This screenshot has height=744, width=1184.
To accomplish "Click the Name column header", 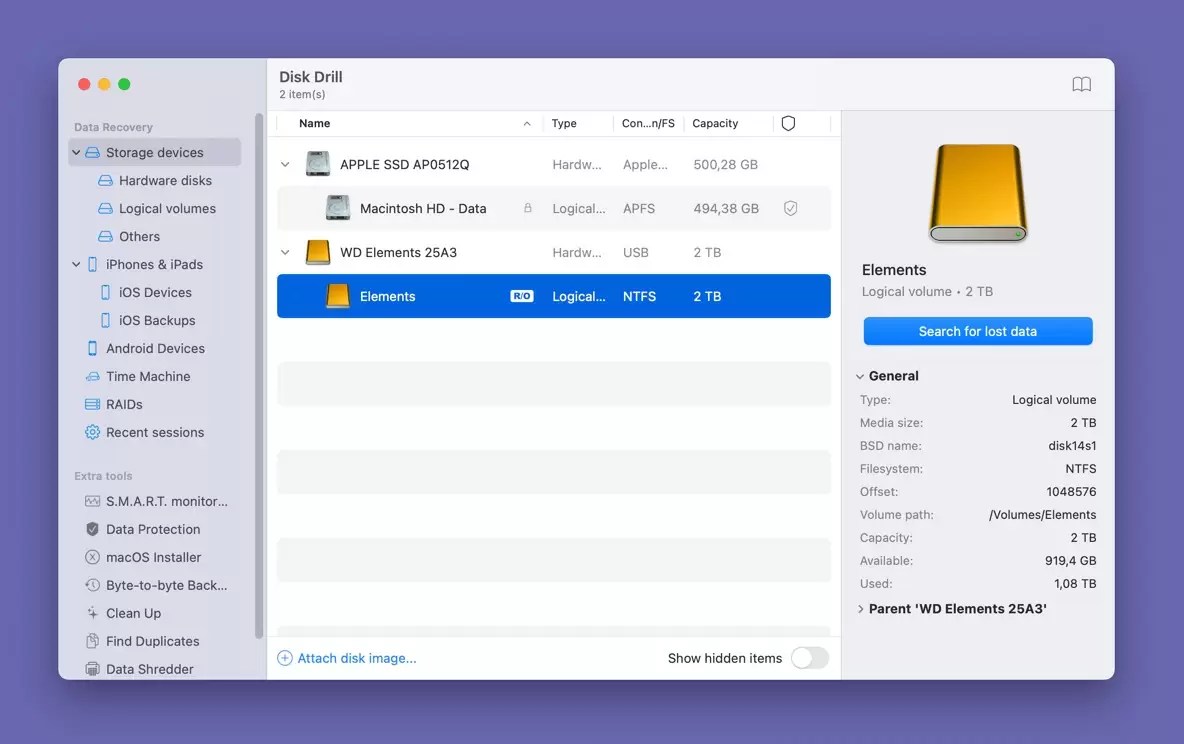I will pyautogui.click(x=314, y=123).
